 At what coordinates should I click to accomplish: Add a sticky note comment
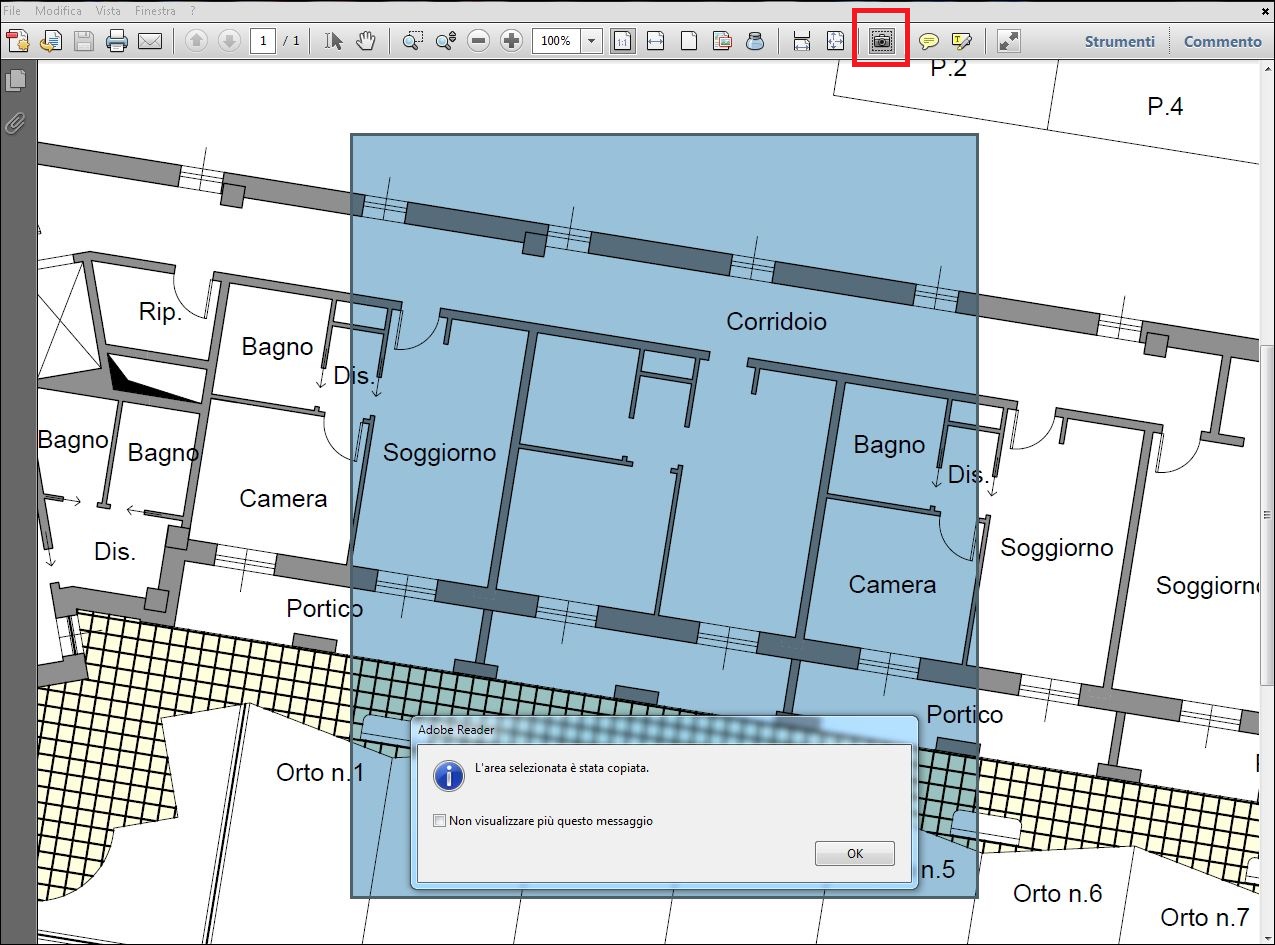(x=929, y=41)
